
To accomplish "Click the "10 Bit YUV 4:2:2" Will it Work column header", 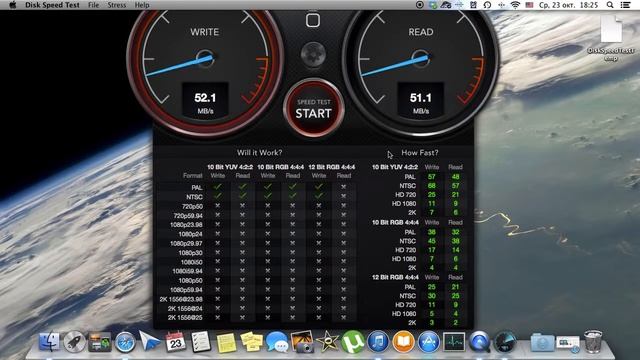I will pos(230,167).
